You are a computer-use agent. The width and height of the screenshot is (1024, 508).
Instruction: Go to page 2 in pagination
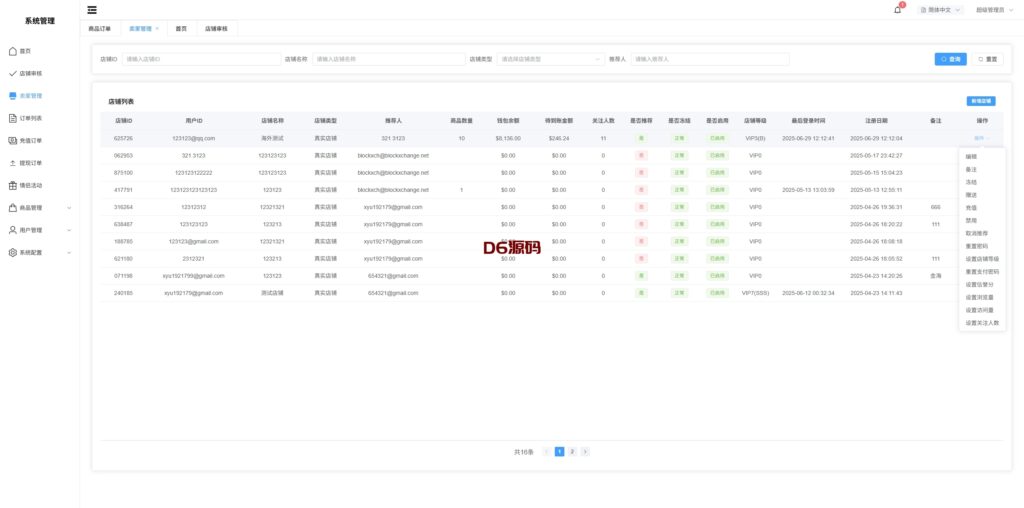click(x=572, y=452)
